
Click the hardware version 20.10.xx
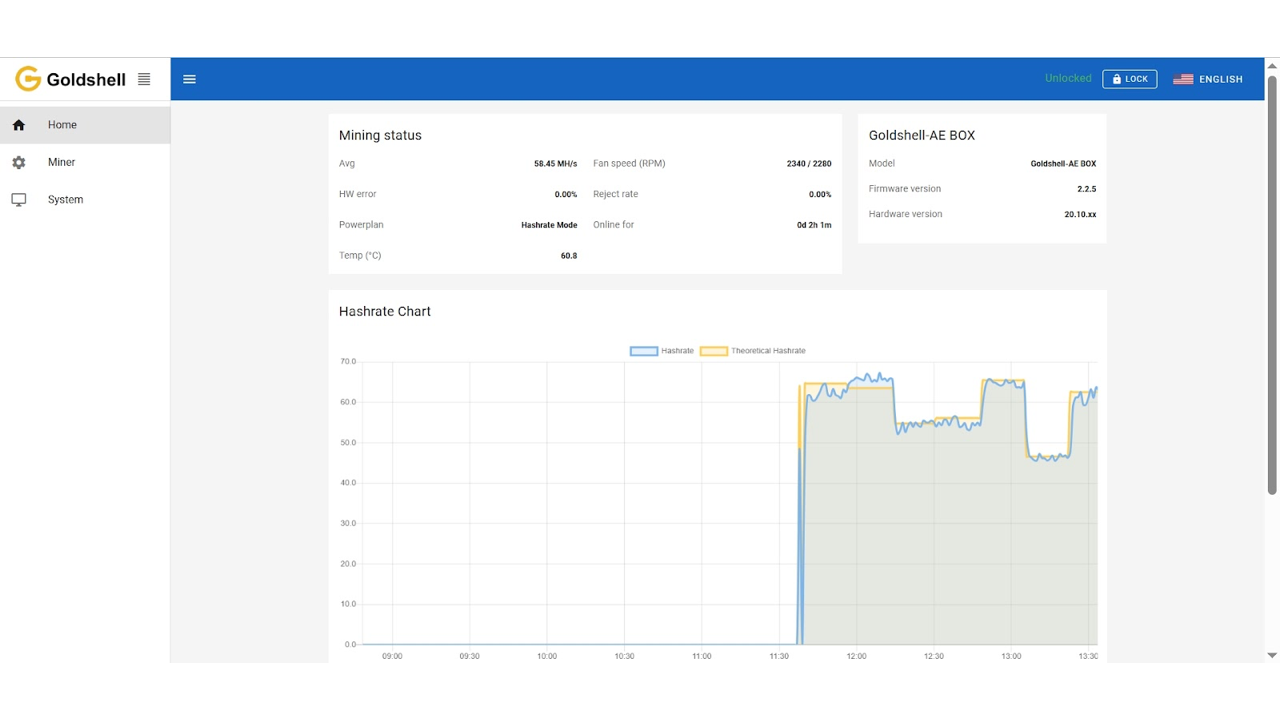coord(1080,214)
